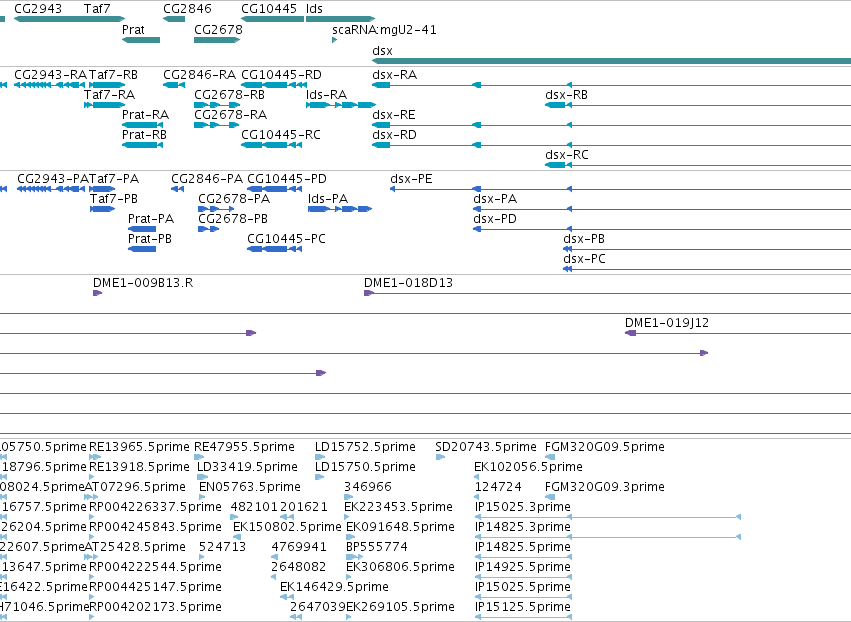Click the CG2943-RA transcript
The height and width of the screenshot is (622, 851).
point(49,85)
